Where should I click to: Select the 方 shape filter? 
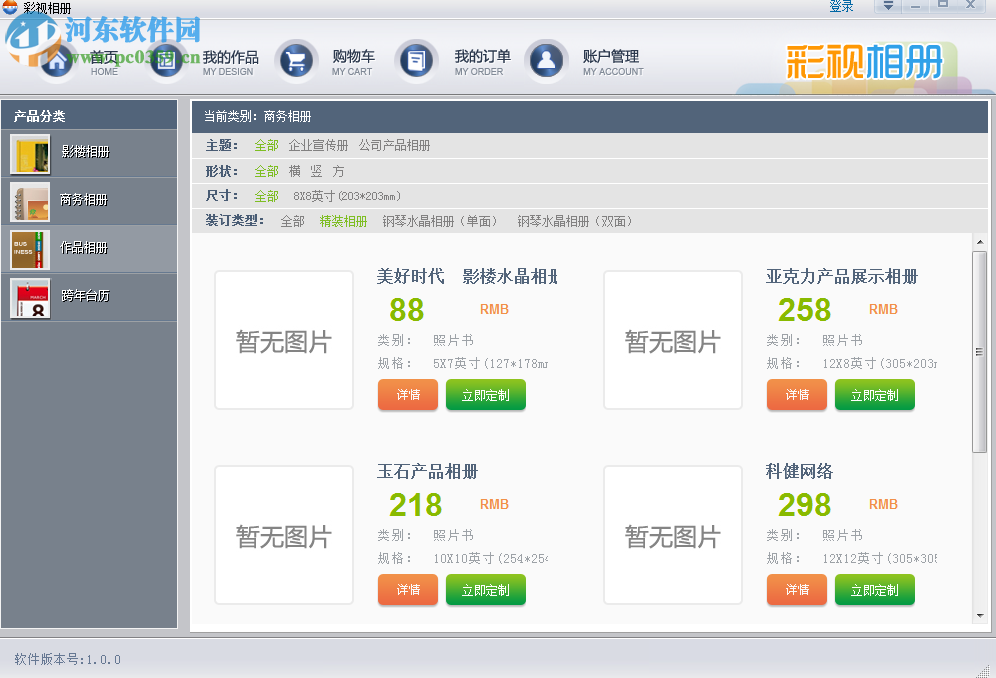pyautogui.click(x=338, y=169)
